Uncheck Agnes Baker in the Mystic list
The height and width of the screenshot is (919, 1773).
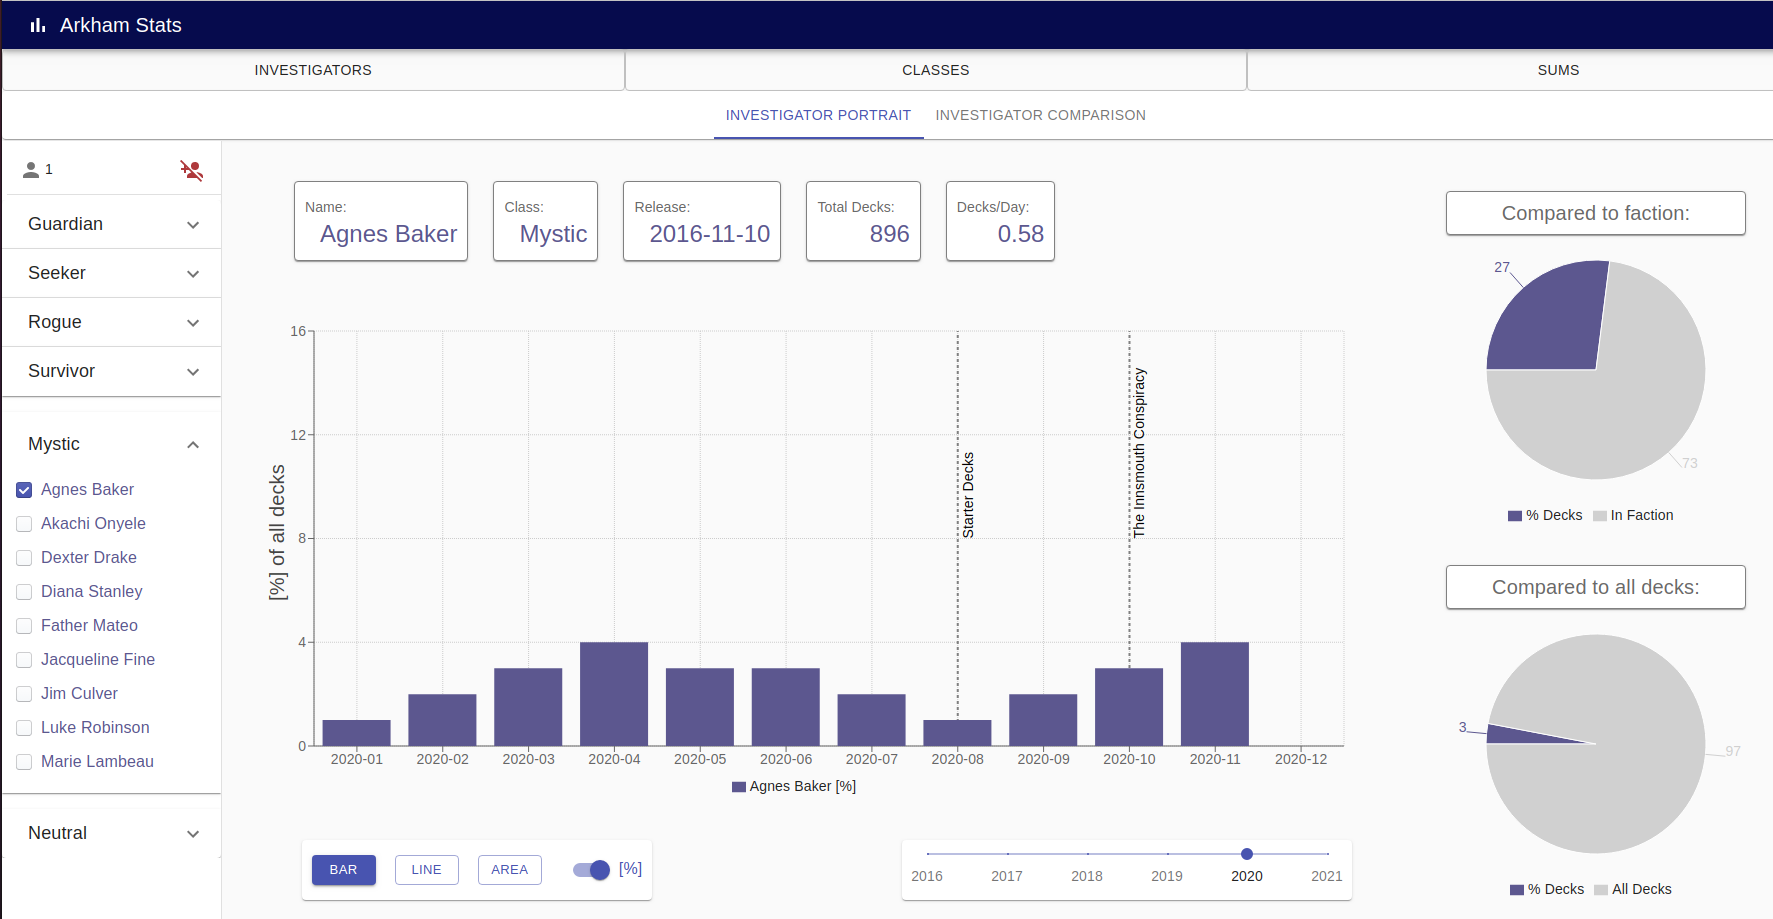tap(23, 489)
